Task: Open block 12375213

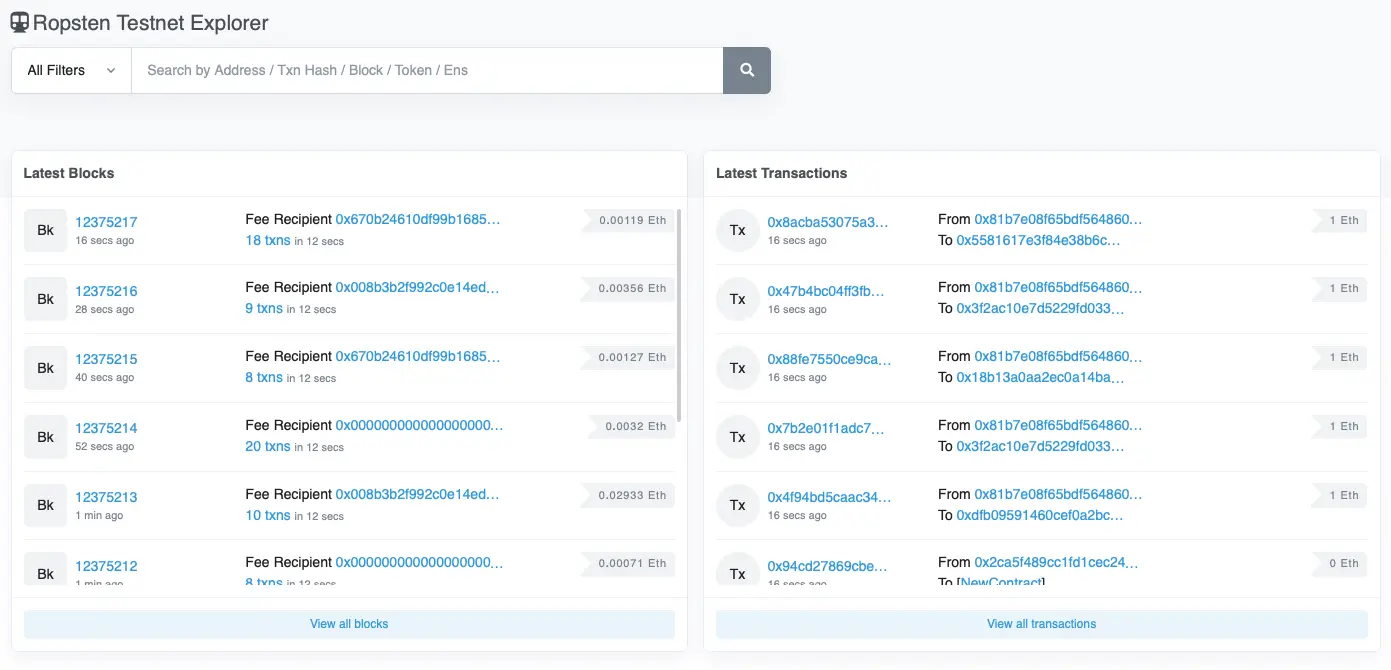Action: pos(106,497)
